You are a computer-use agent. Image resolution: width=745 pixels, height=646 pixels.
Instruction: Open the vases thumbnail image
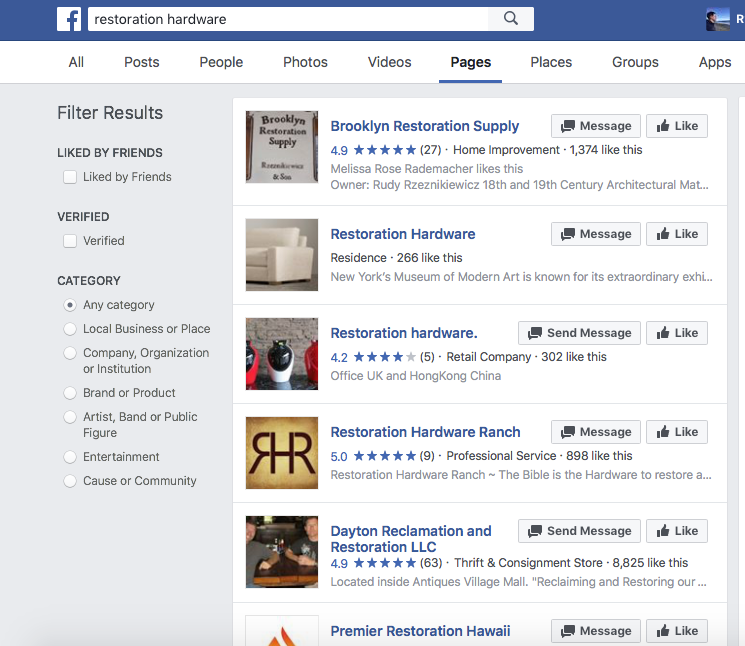[282, 354]
